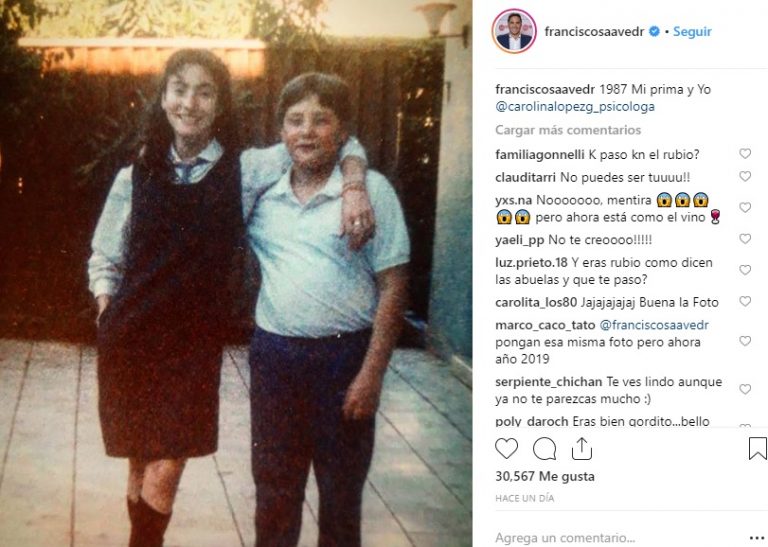The height and width of the screenshot is (547, 768).
Task: Open the @carolinalopezg_psicologa mention
Action: pos(575,107)
